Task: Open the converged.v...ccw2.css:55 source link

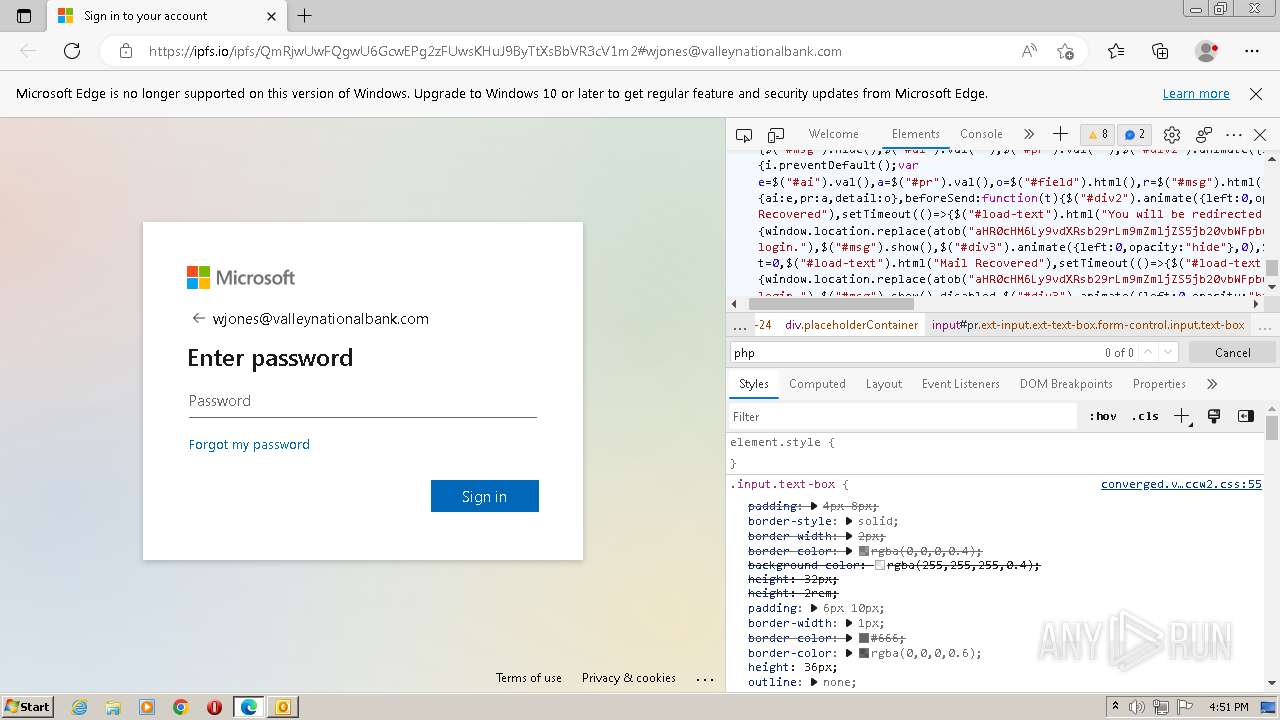Action: click(x=1181, y=484)
